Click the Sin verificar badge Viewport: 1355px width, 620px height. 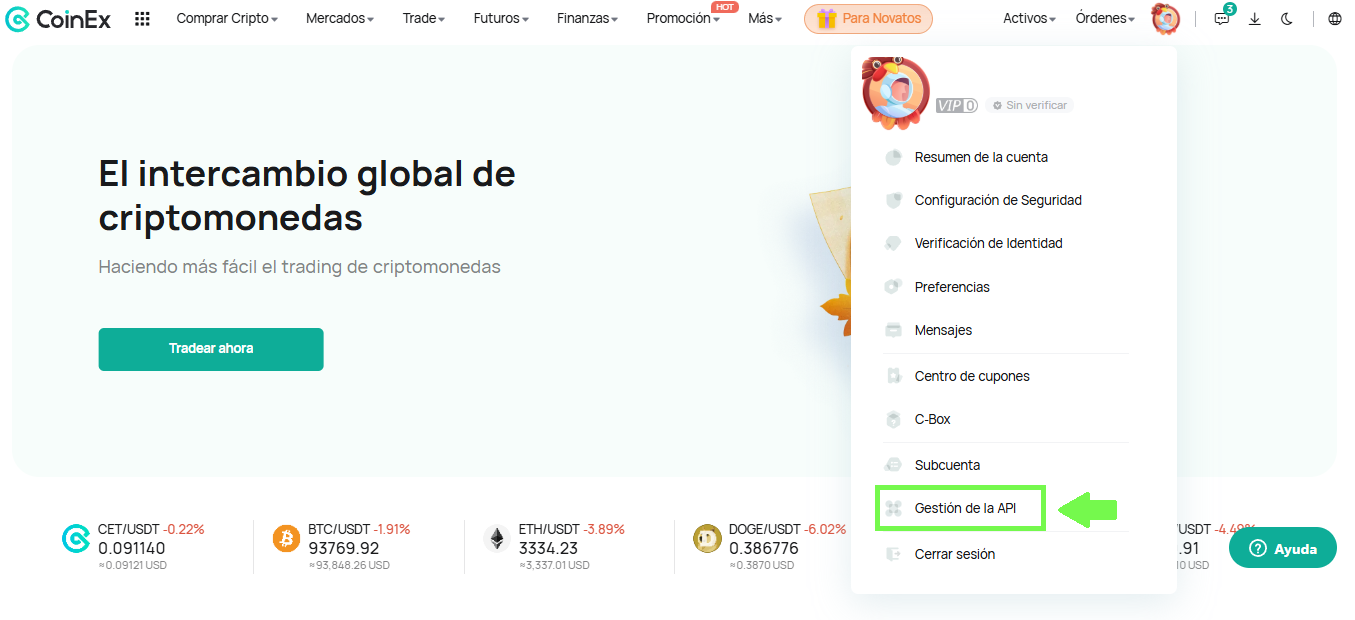tap(1029, 105)
